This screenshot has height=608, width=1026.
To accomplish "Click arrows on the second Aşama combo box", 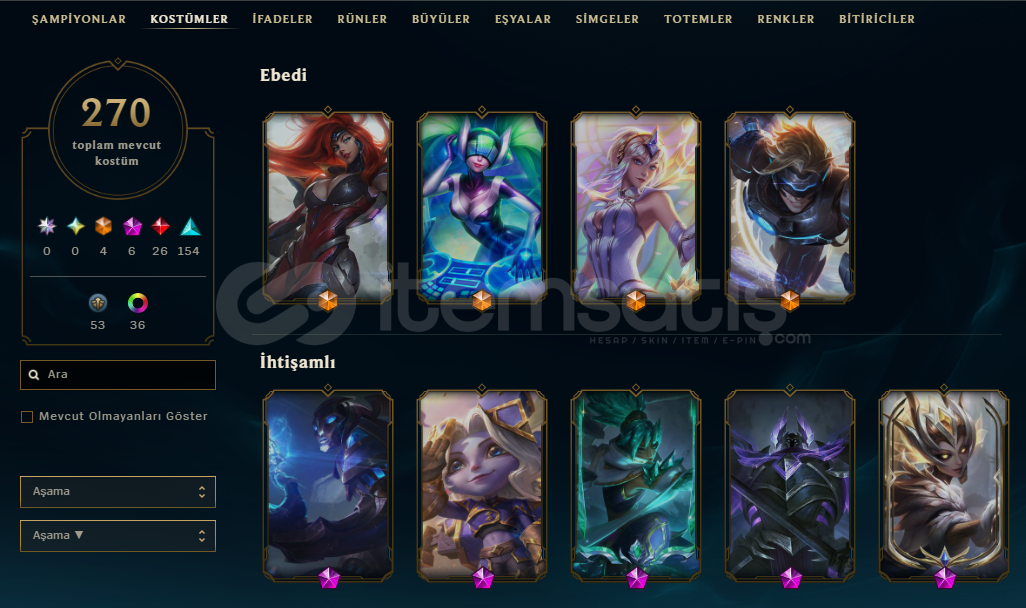I will (202, 536).
